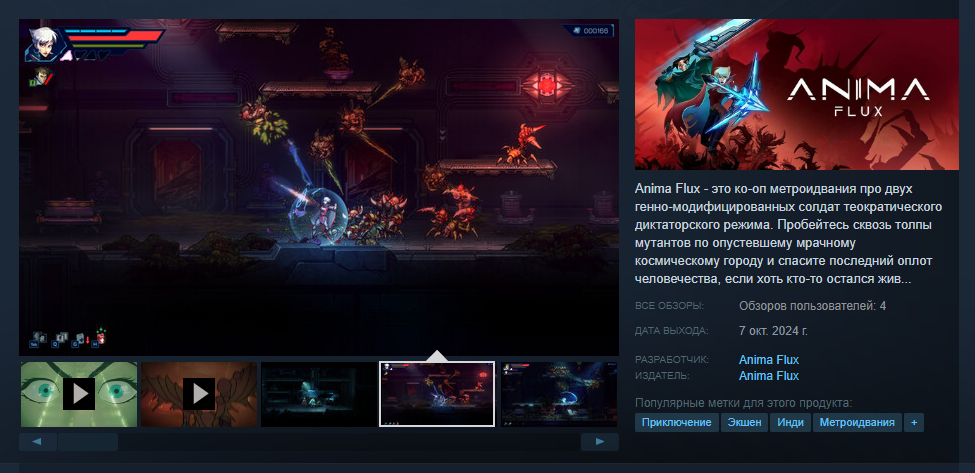Open the Метроидвания tag

point(857,423)
